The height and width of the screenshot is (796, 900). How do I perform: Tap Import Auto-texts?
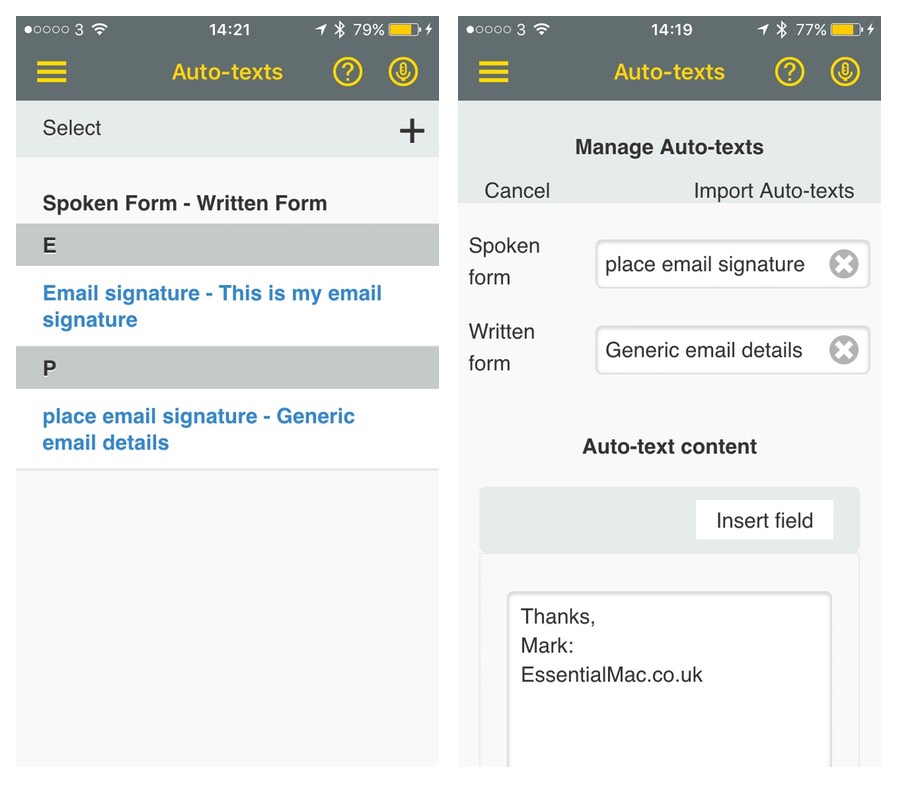773,190
